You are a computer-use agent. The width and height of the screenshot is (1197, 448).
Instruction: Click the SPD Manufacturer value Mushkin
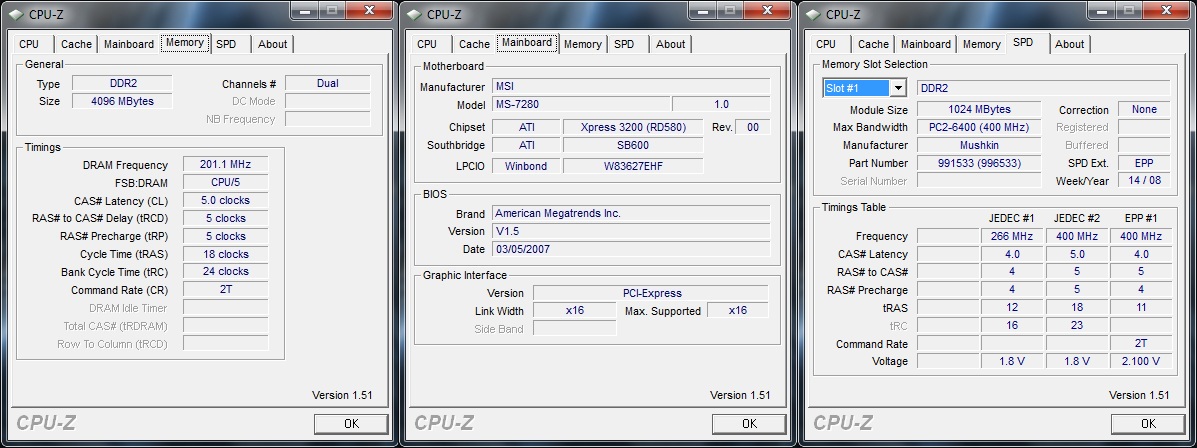[979, 145]
